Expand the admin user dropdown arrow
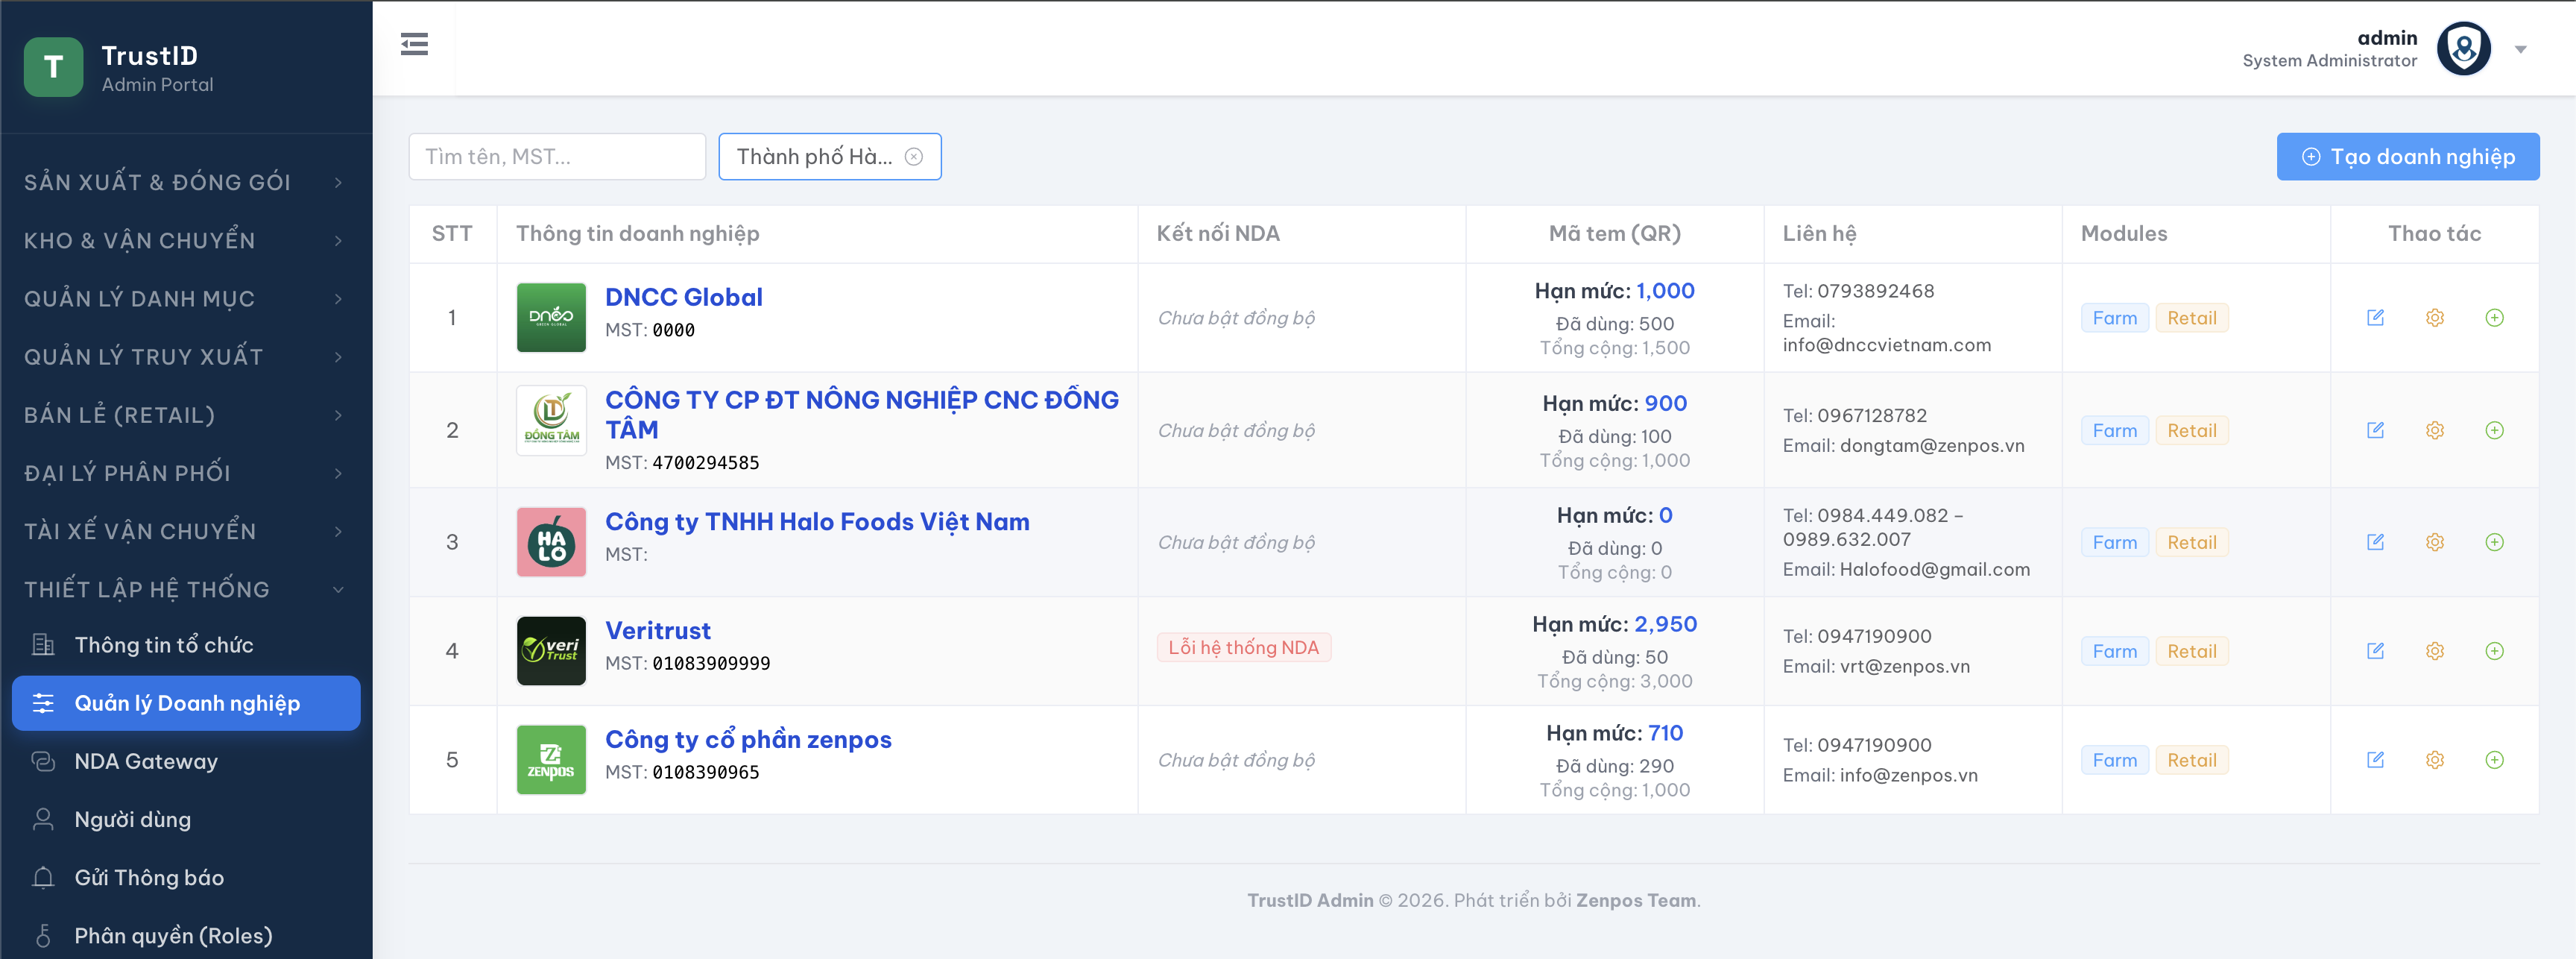 [2520, 49]
